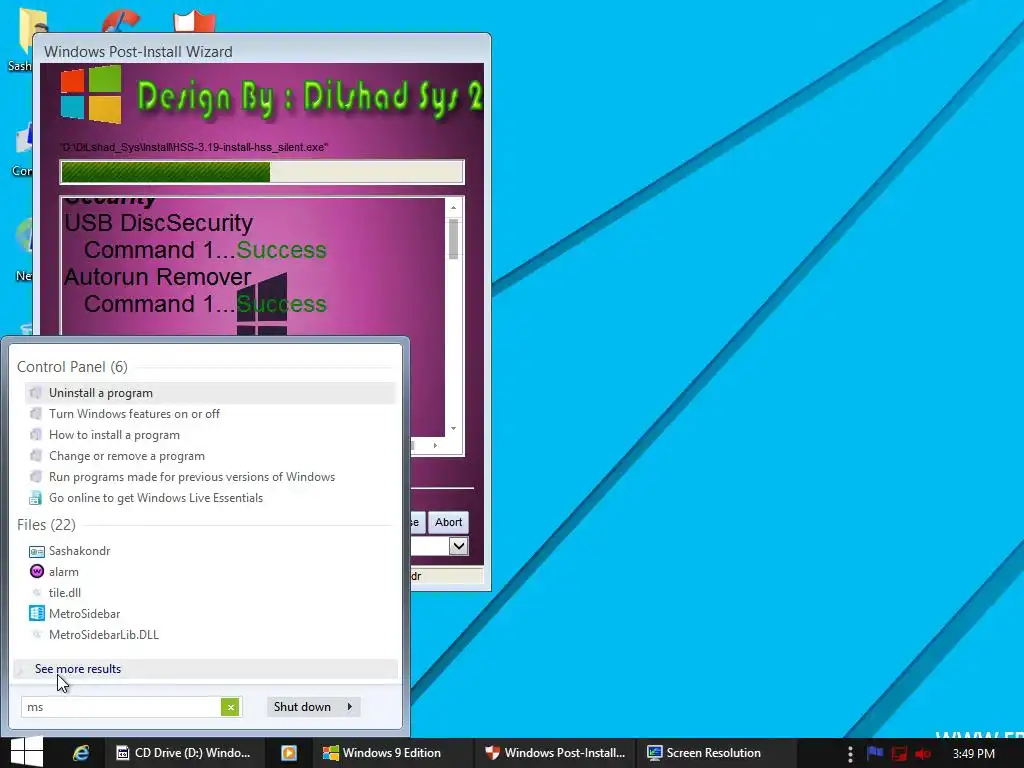Click the purple alarm file icon
1024x768 pixels.
coord(37,571)
